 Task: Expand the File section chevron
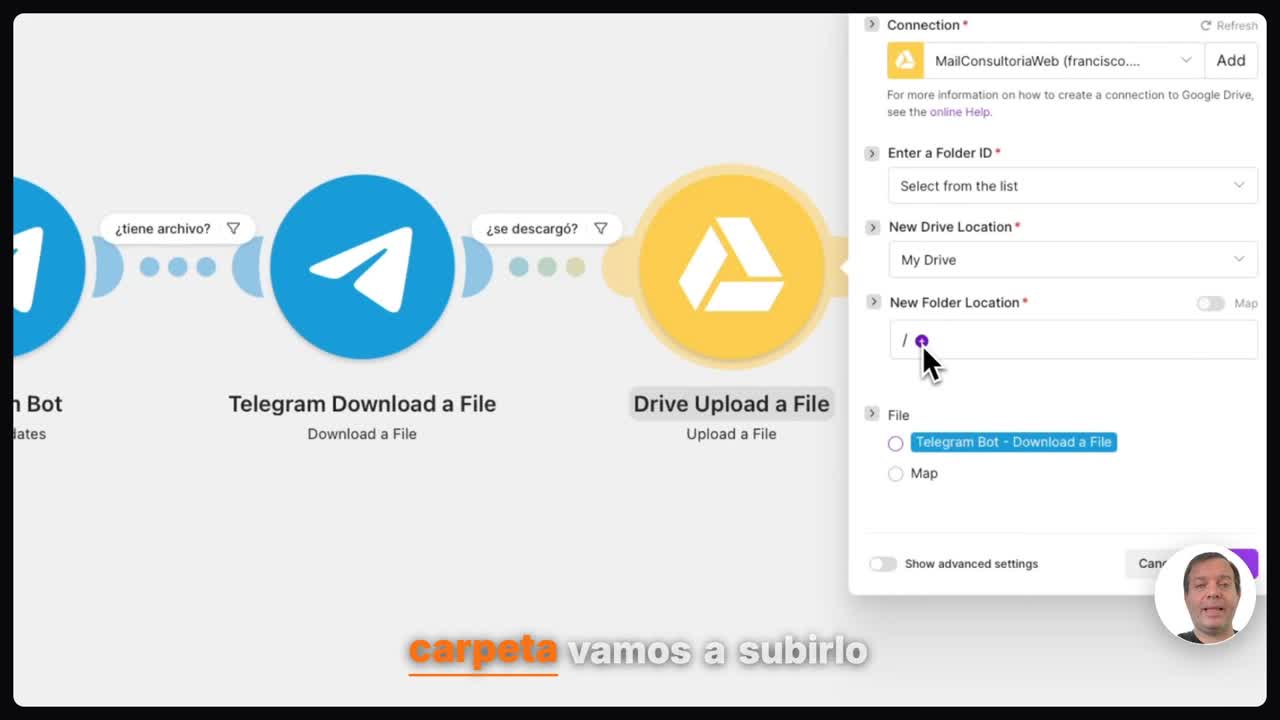(872, 414)
